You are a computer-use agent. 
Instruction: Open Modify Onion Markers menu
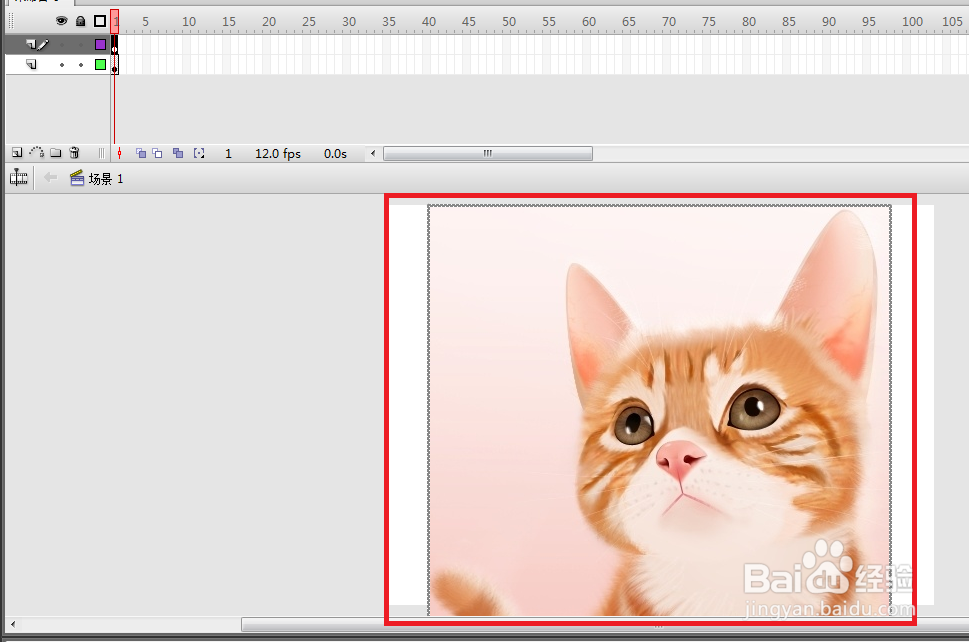tap(199, 153)
